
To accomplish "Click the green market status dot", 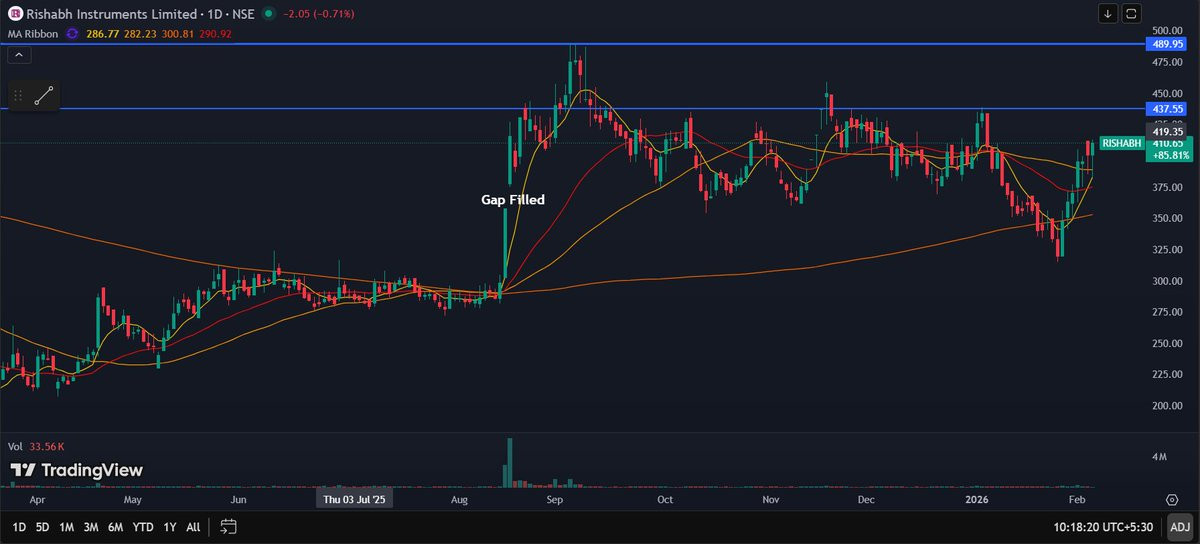I will [x=268, y=14].
